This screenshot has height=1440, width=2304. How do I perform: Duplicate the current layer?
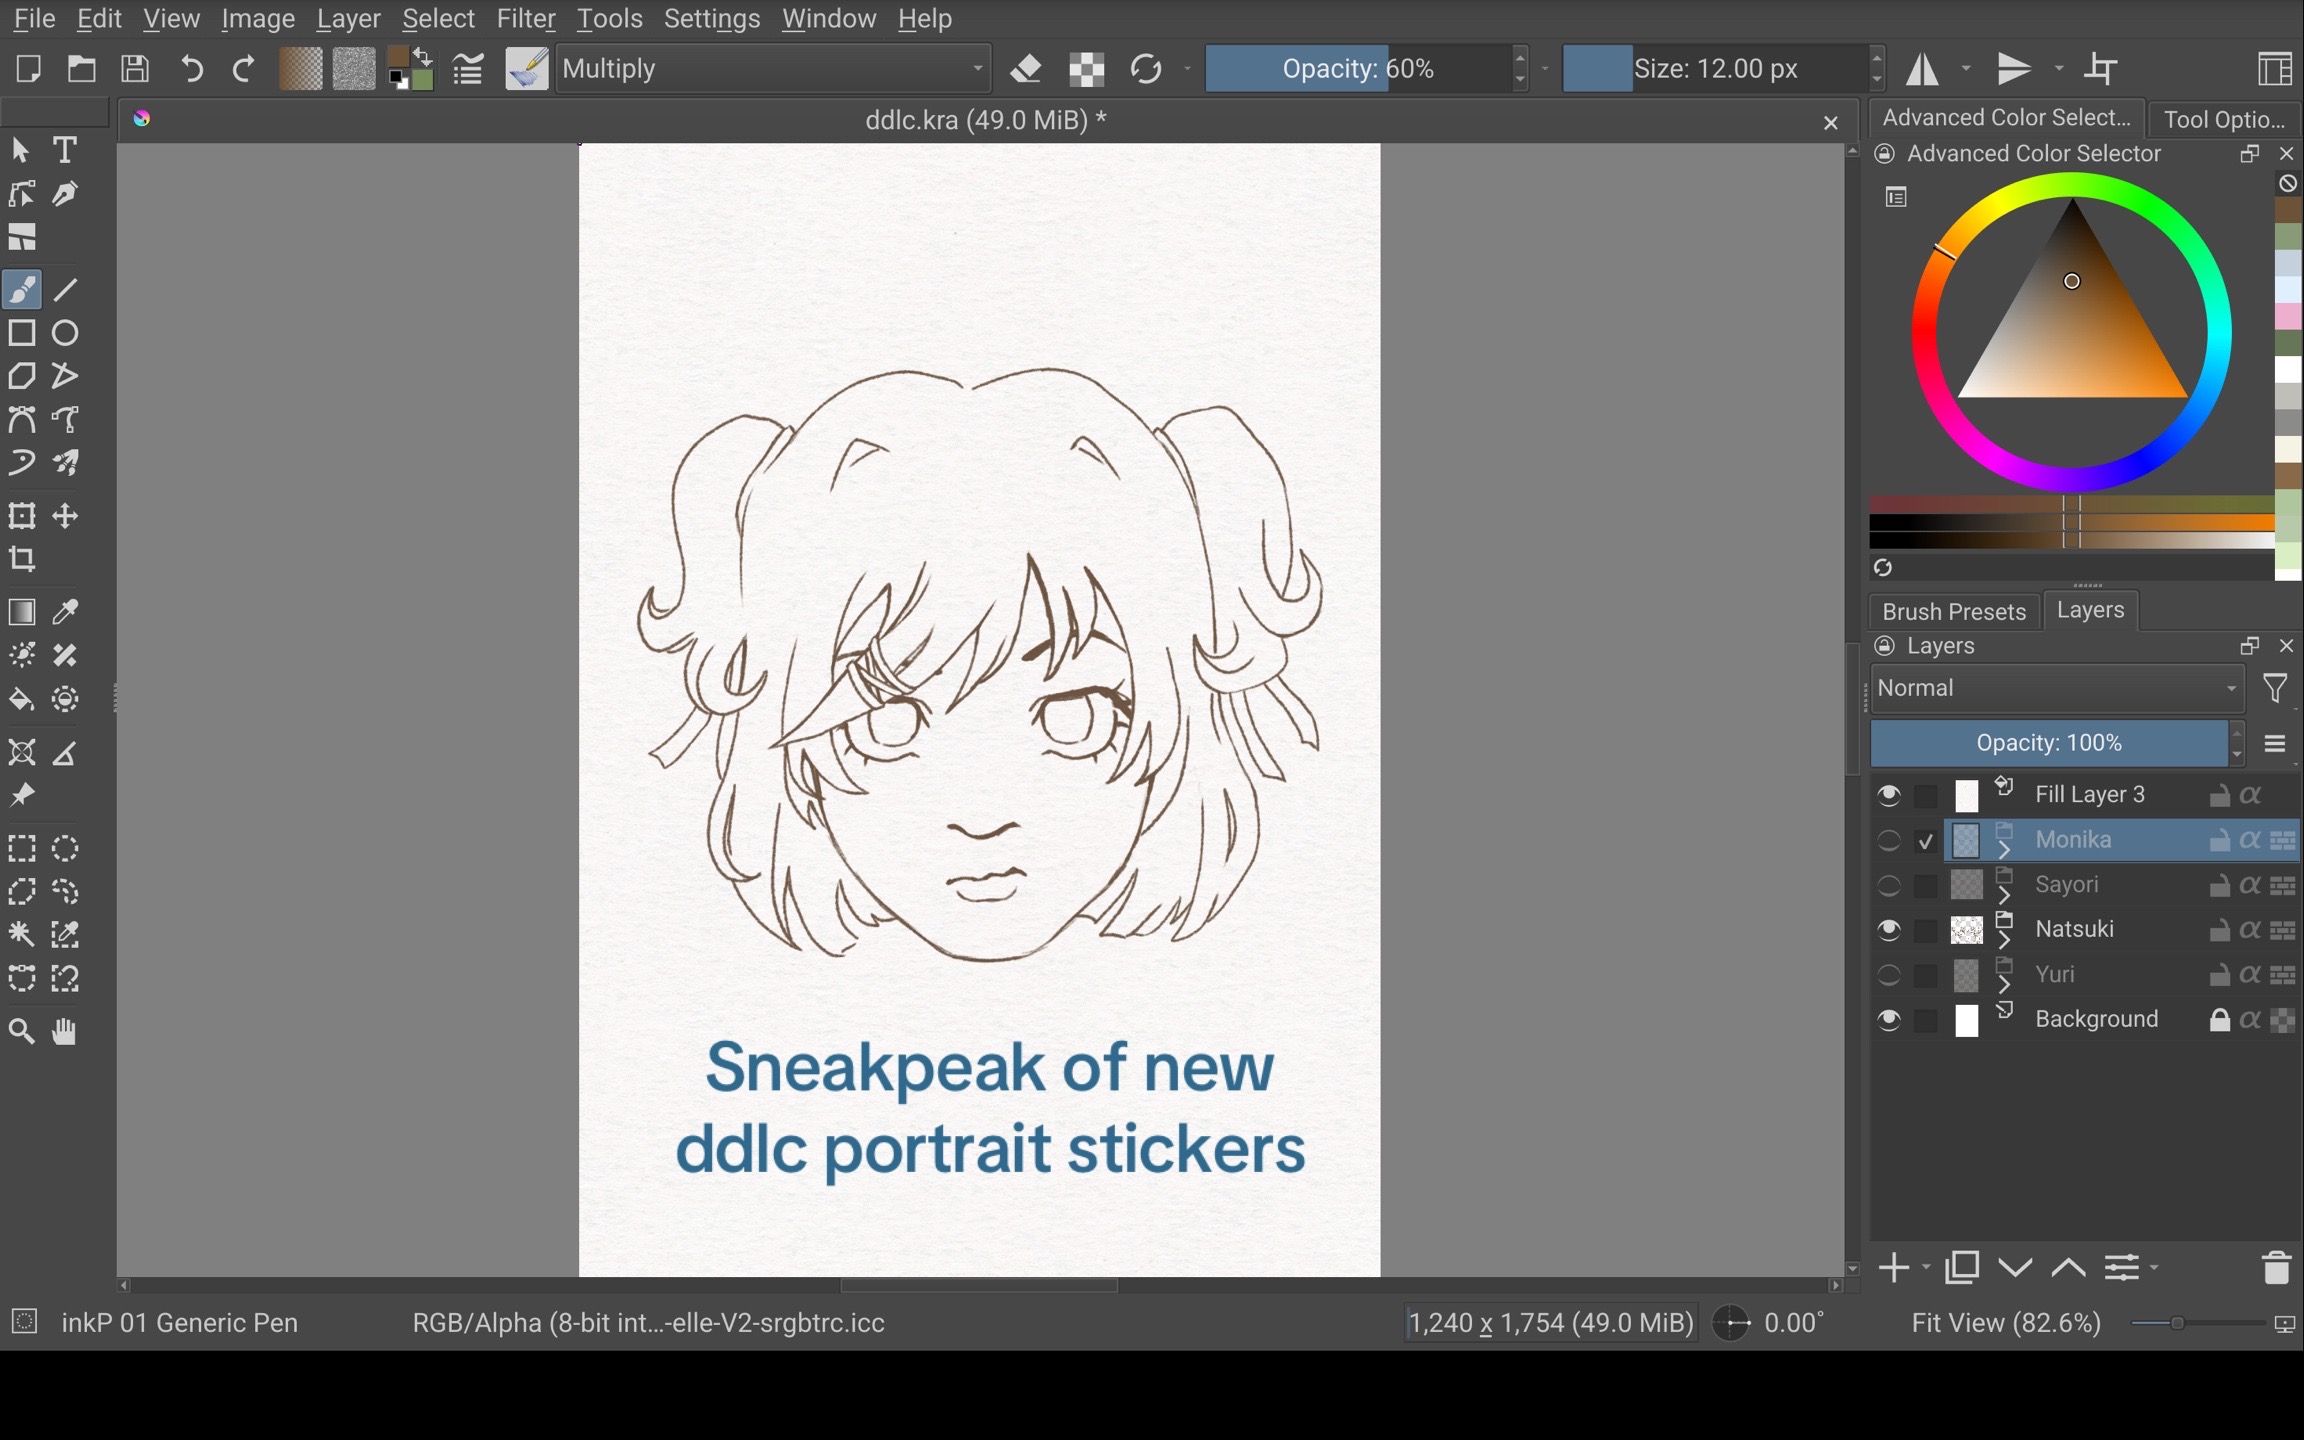click(x=1962, y=1268)
